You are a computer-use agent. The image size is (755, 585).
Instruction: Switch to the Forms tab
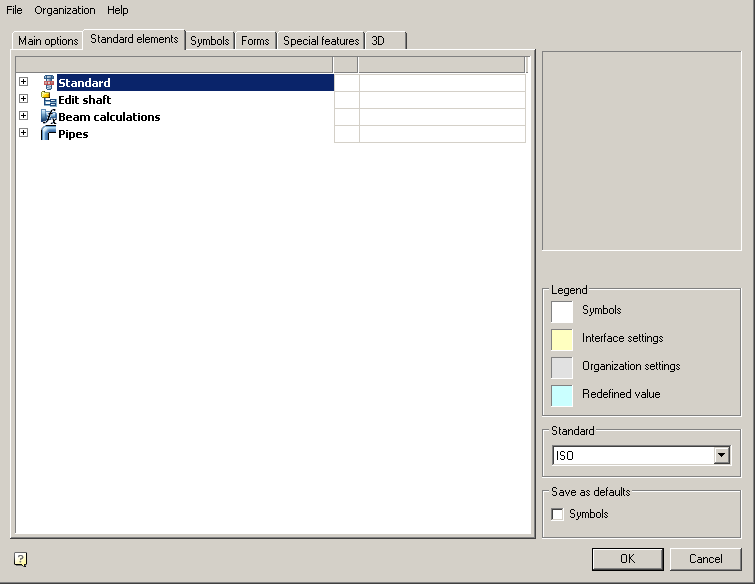point(255,41)
